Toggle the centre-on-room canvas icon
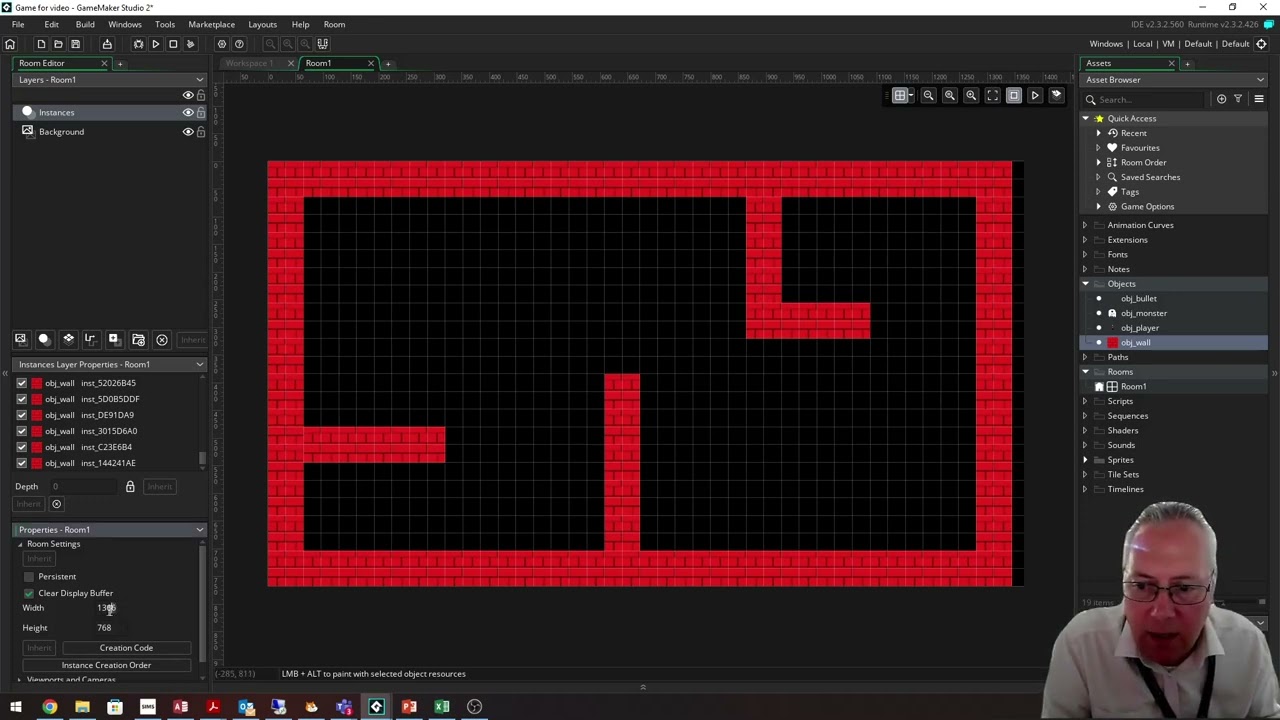The image size is (1280, 720). coord(1013,96)
